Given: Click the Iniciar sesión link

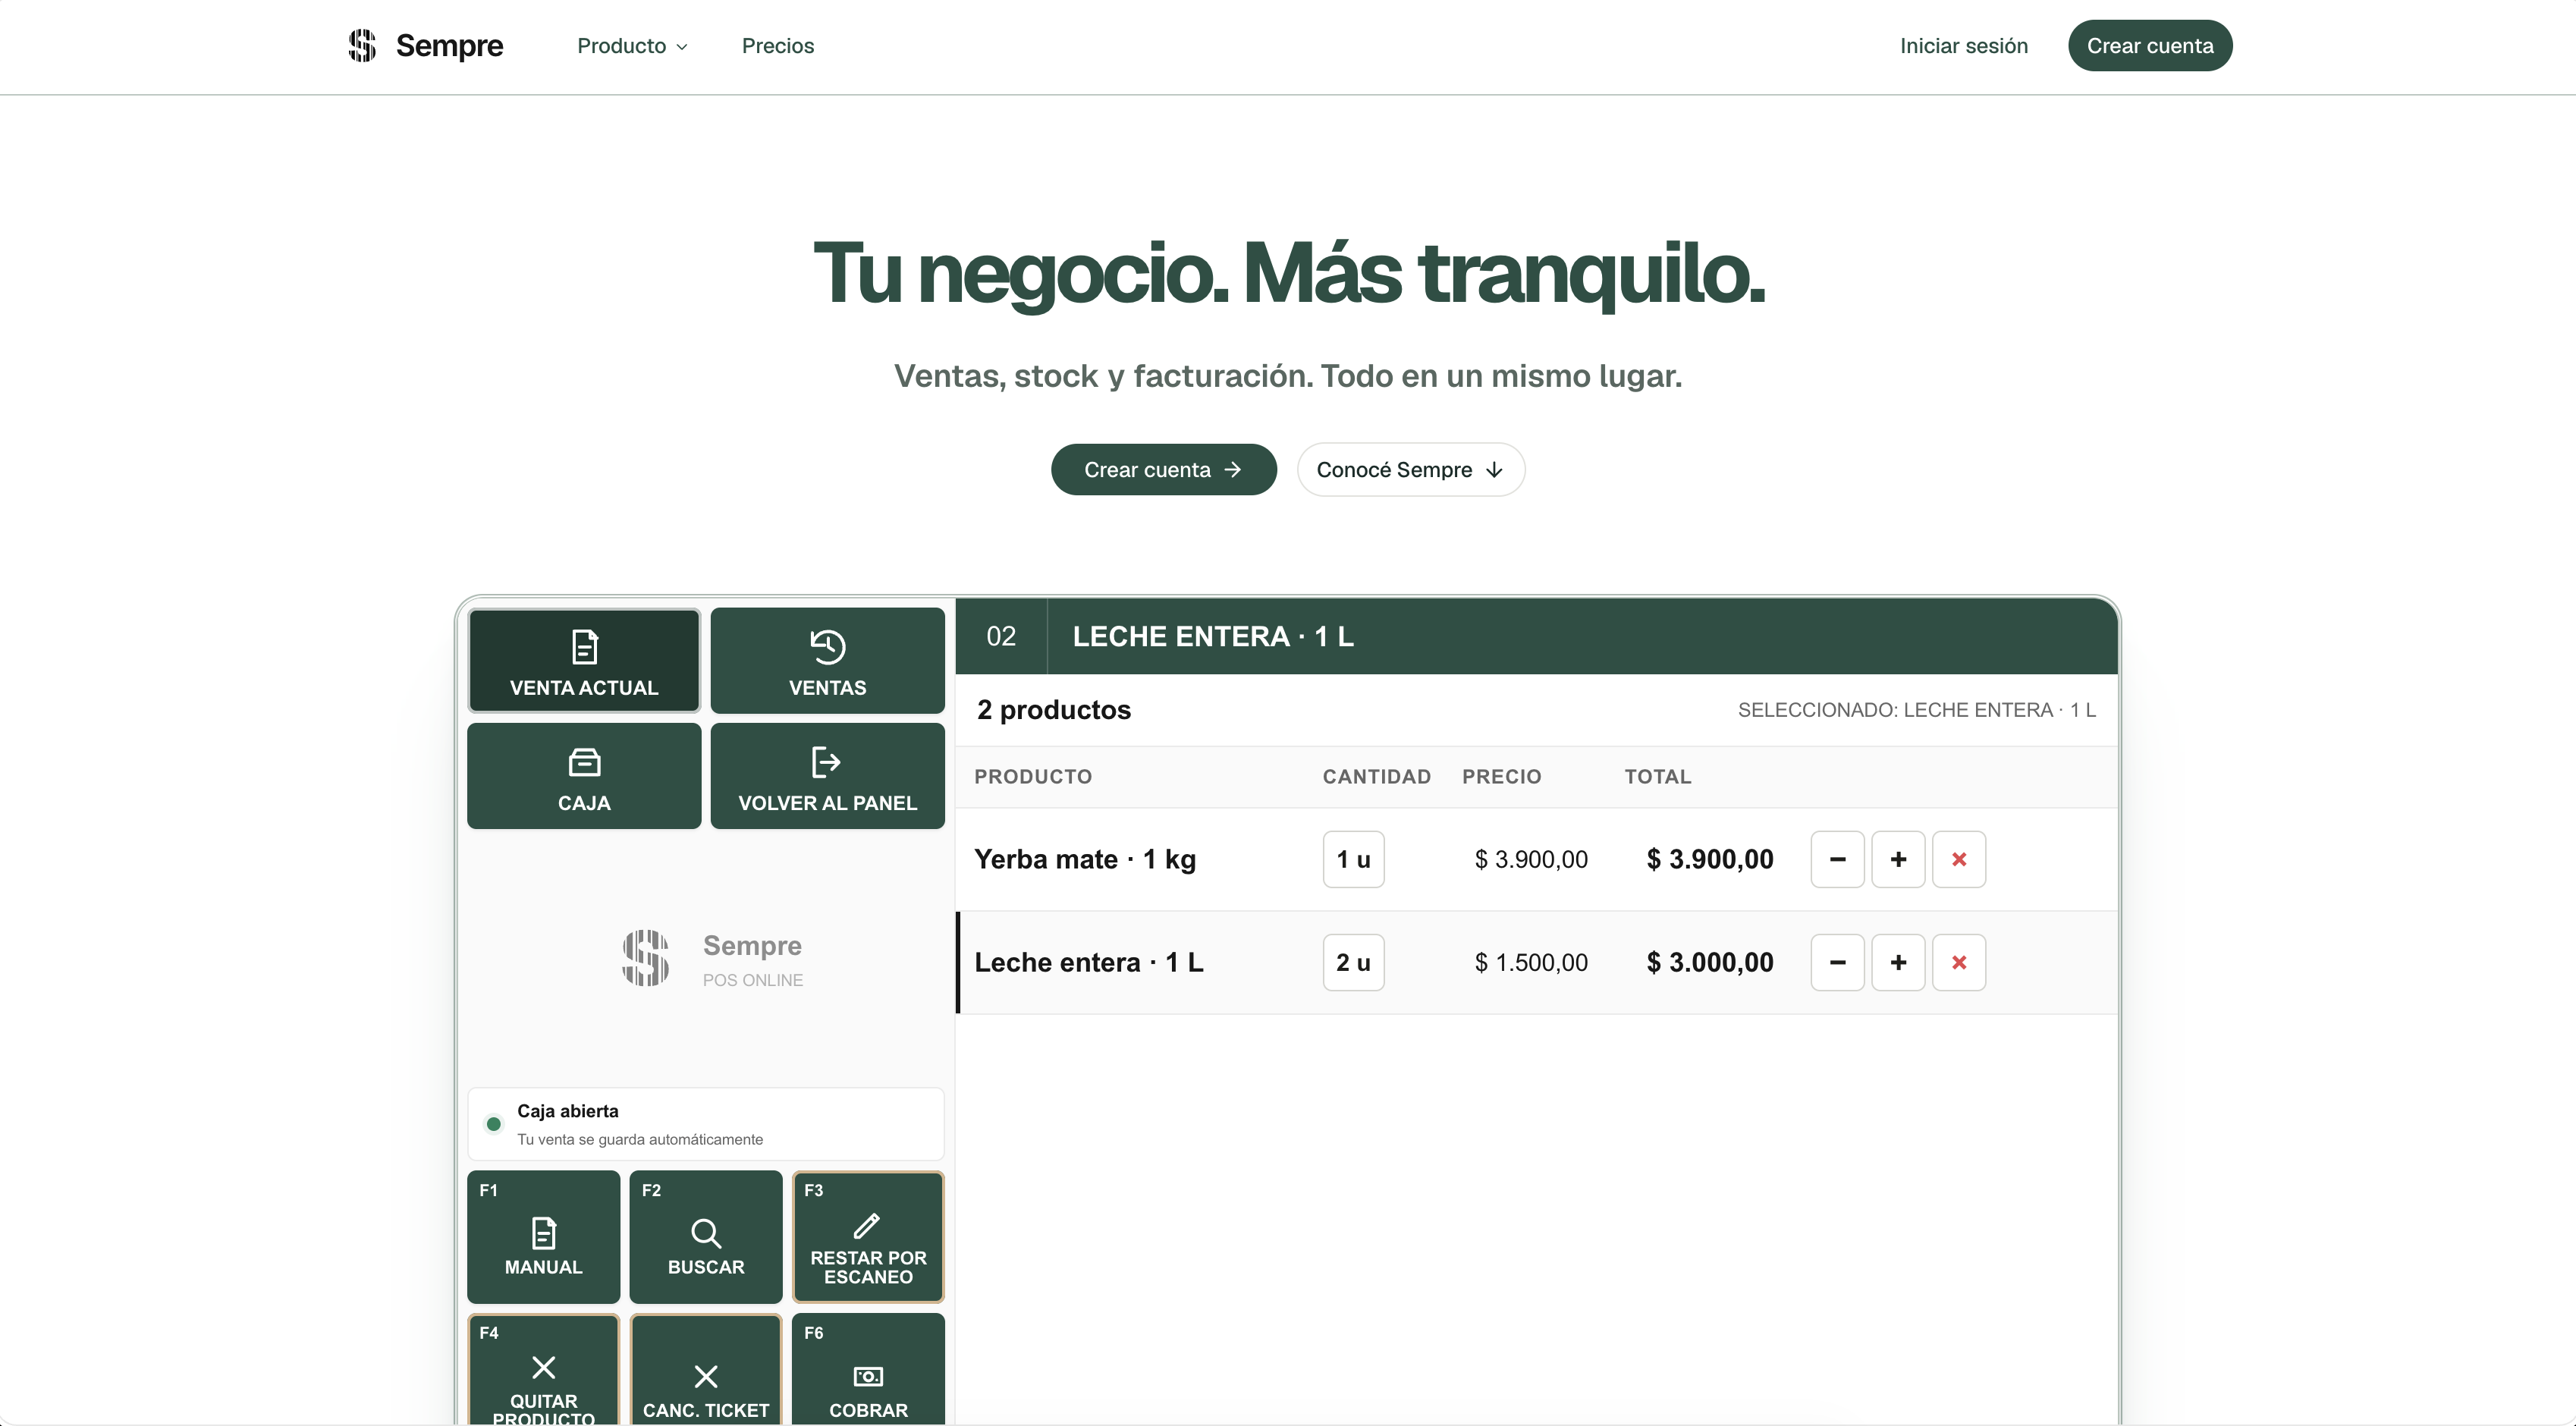Looking at the screenshot, I should [x=1964, y=46].
